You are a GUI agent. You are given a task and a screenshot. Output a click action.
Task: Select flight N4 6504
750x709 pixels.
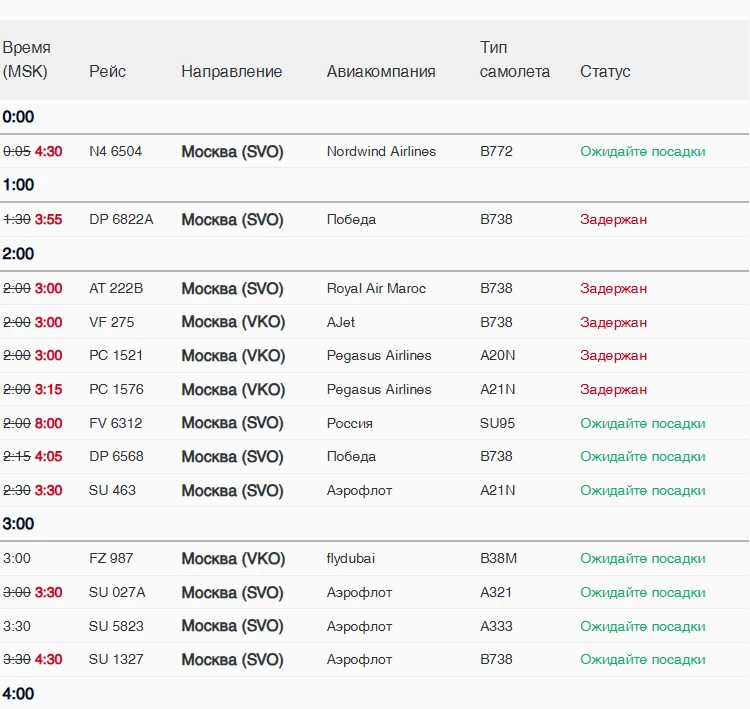point(115,152)
